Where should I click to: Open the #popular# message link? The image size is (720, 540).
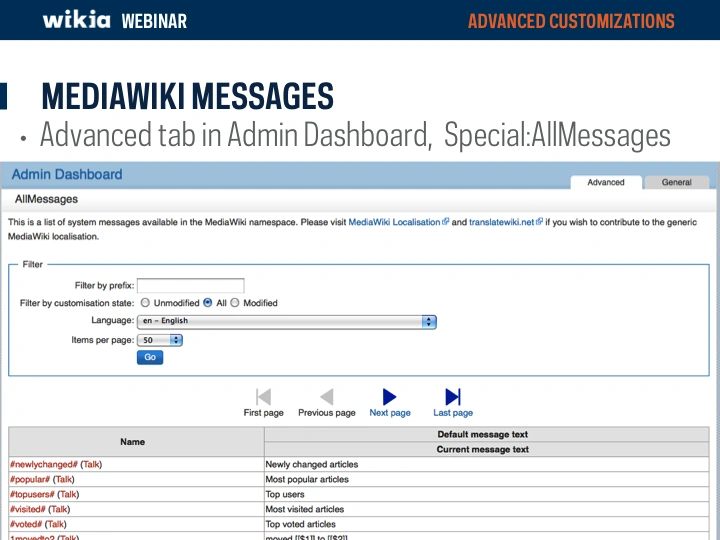30,479
